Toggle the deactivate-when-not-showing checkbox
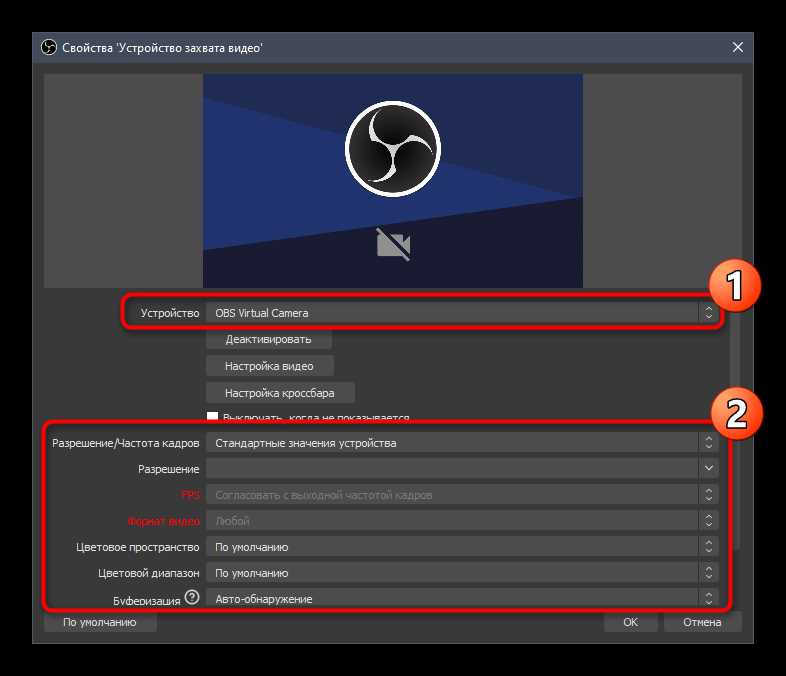 click(x=212, y=417)
